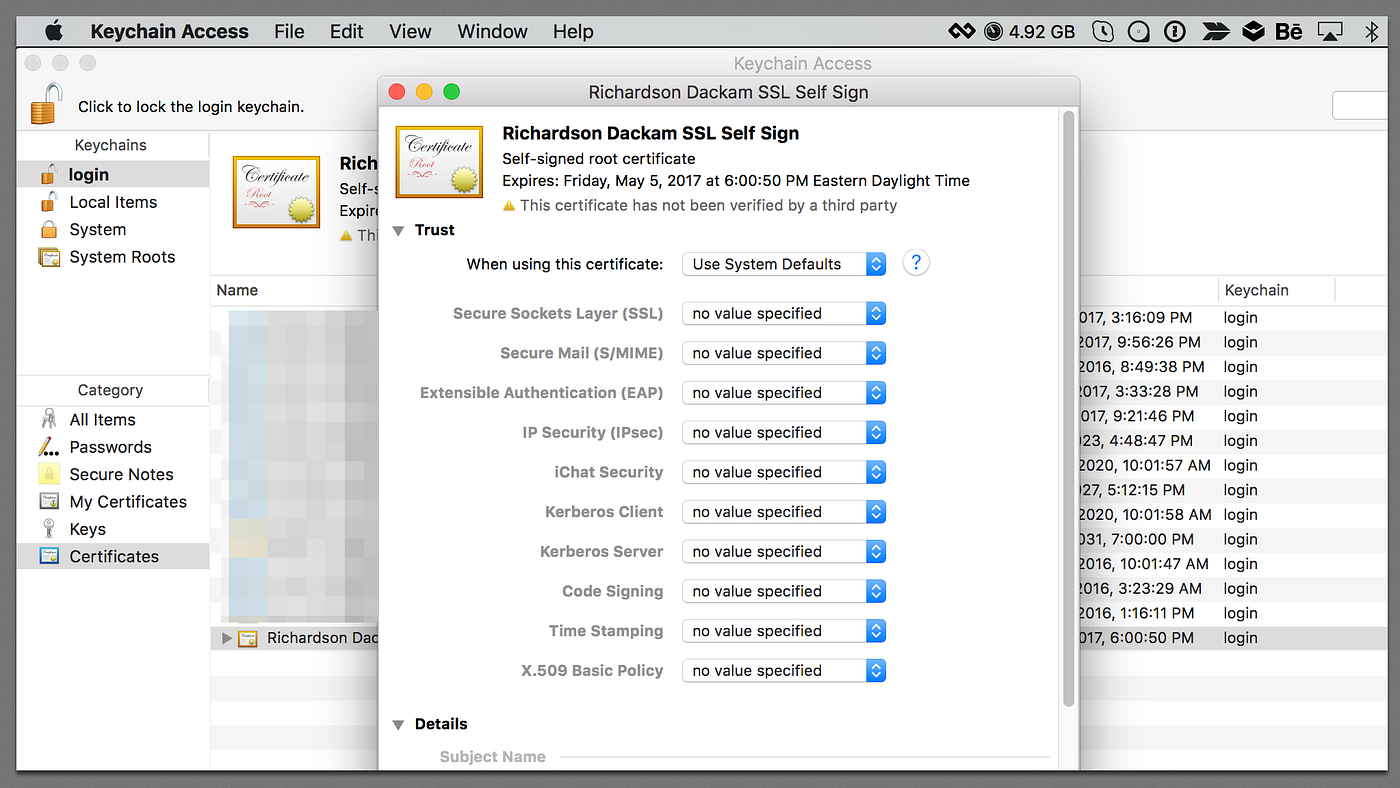Click the certificate icon in the dialog header
The width and height of the screenshot is (1400, 788).
(439, 161)
